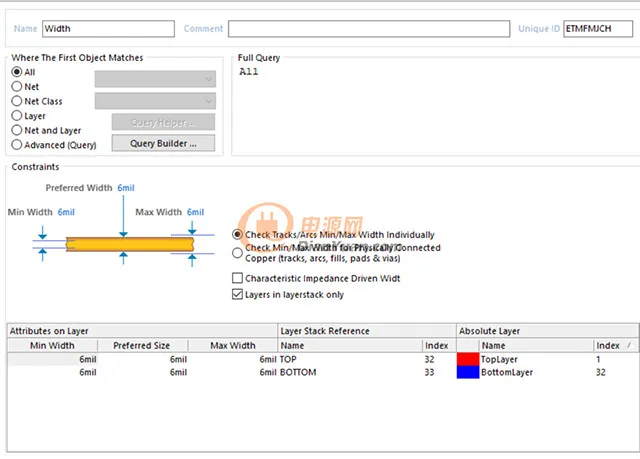Image resolution: width=640 pixels, height=459 pixels.
Task: Edit the Max Width 6mil value
Action: click(x=196, y=212)
